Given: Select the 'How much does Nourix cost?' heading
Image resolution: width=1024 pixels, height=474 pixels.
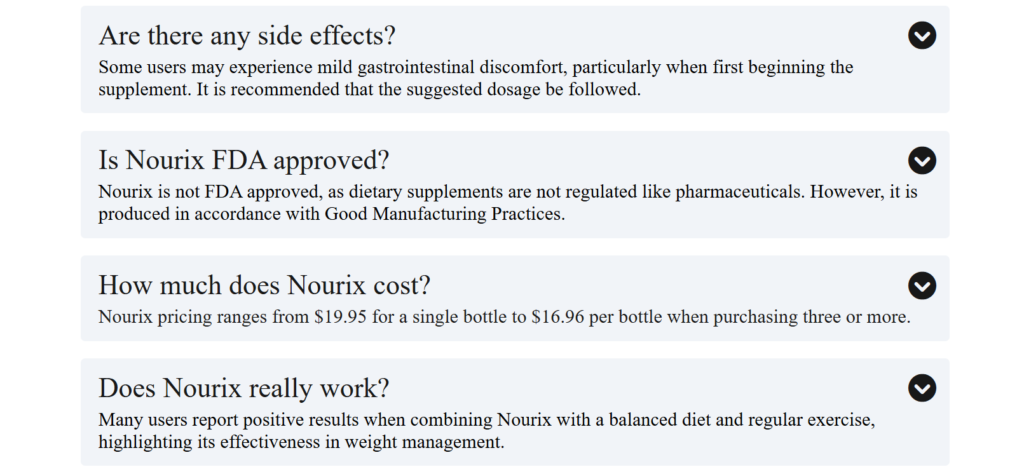Looking at the screenshot, I should click(x=264, y=285).
